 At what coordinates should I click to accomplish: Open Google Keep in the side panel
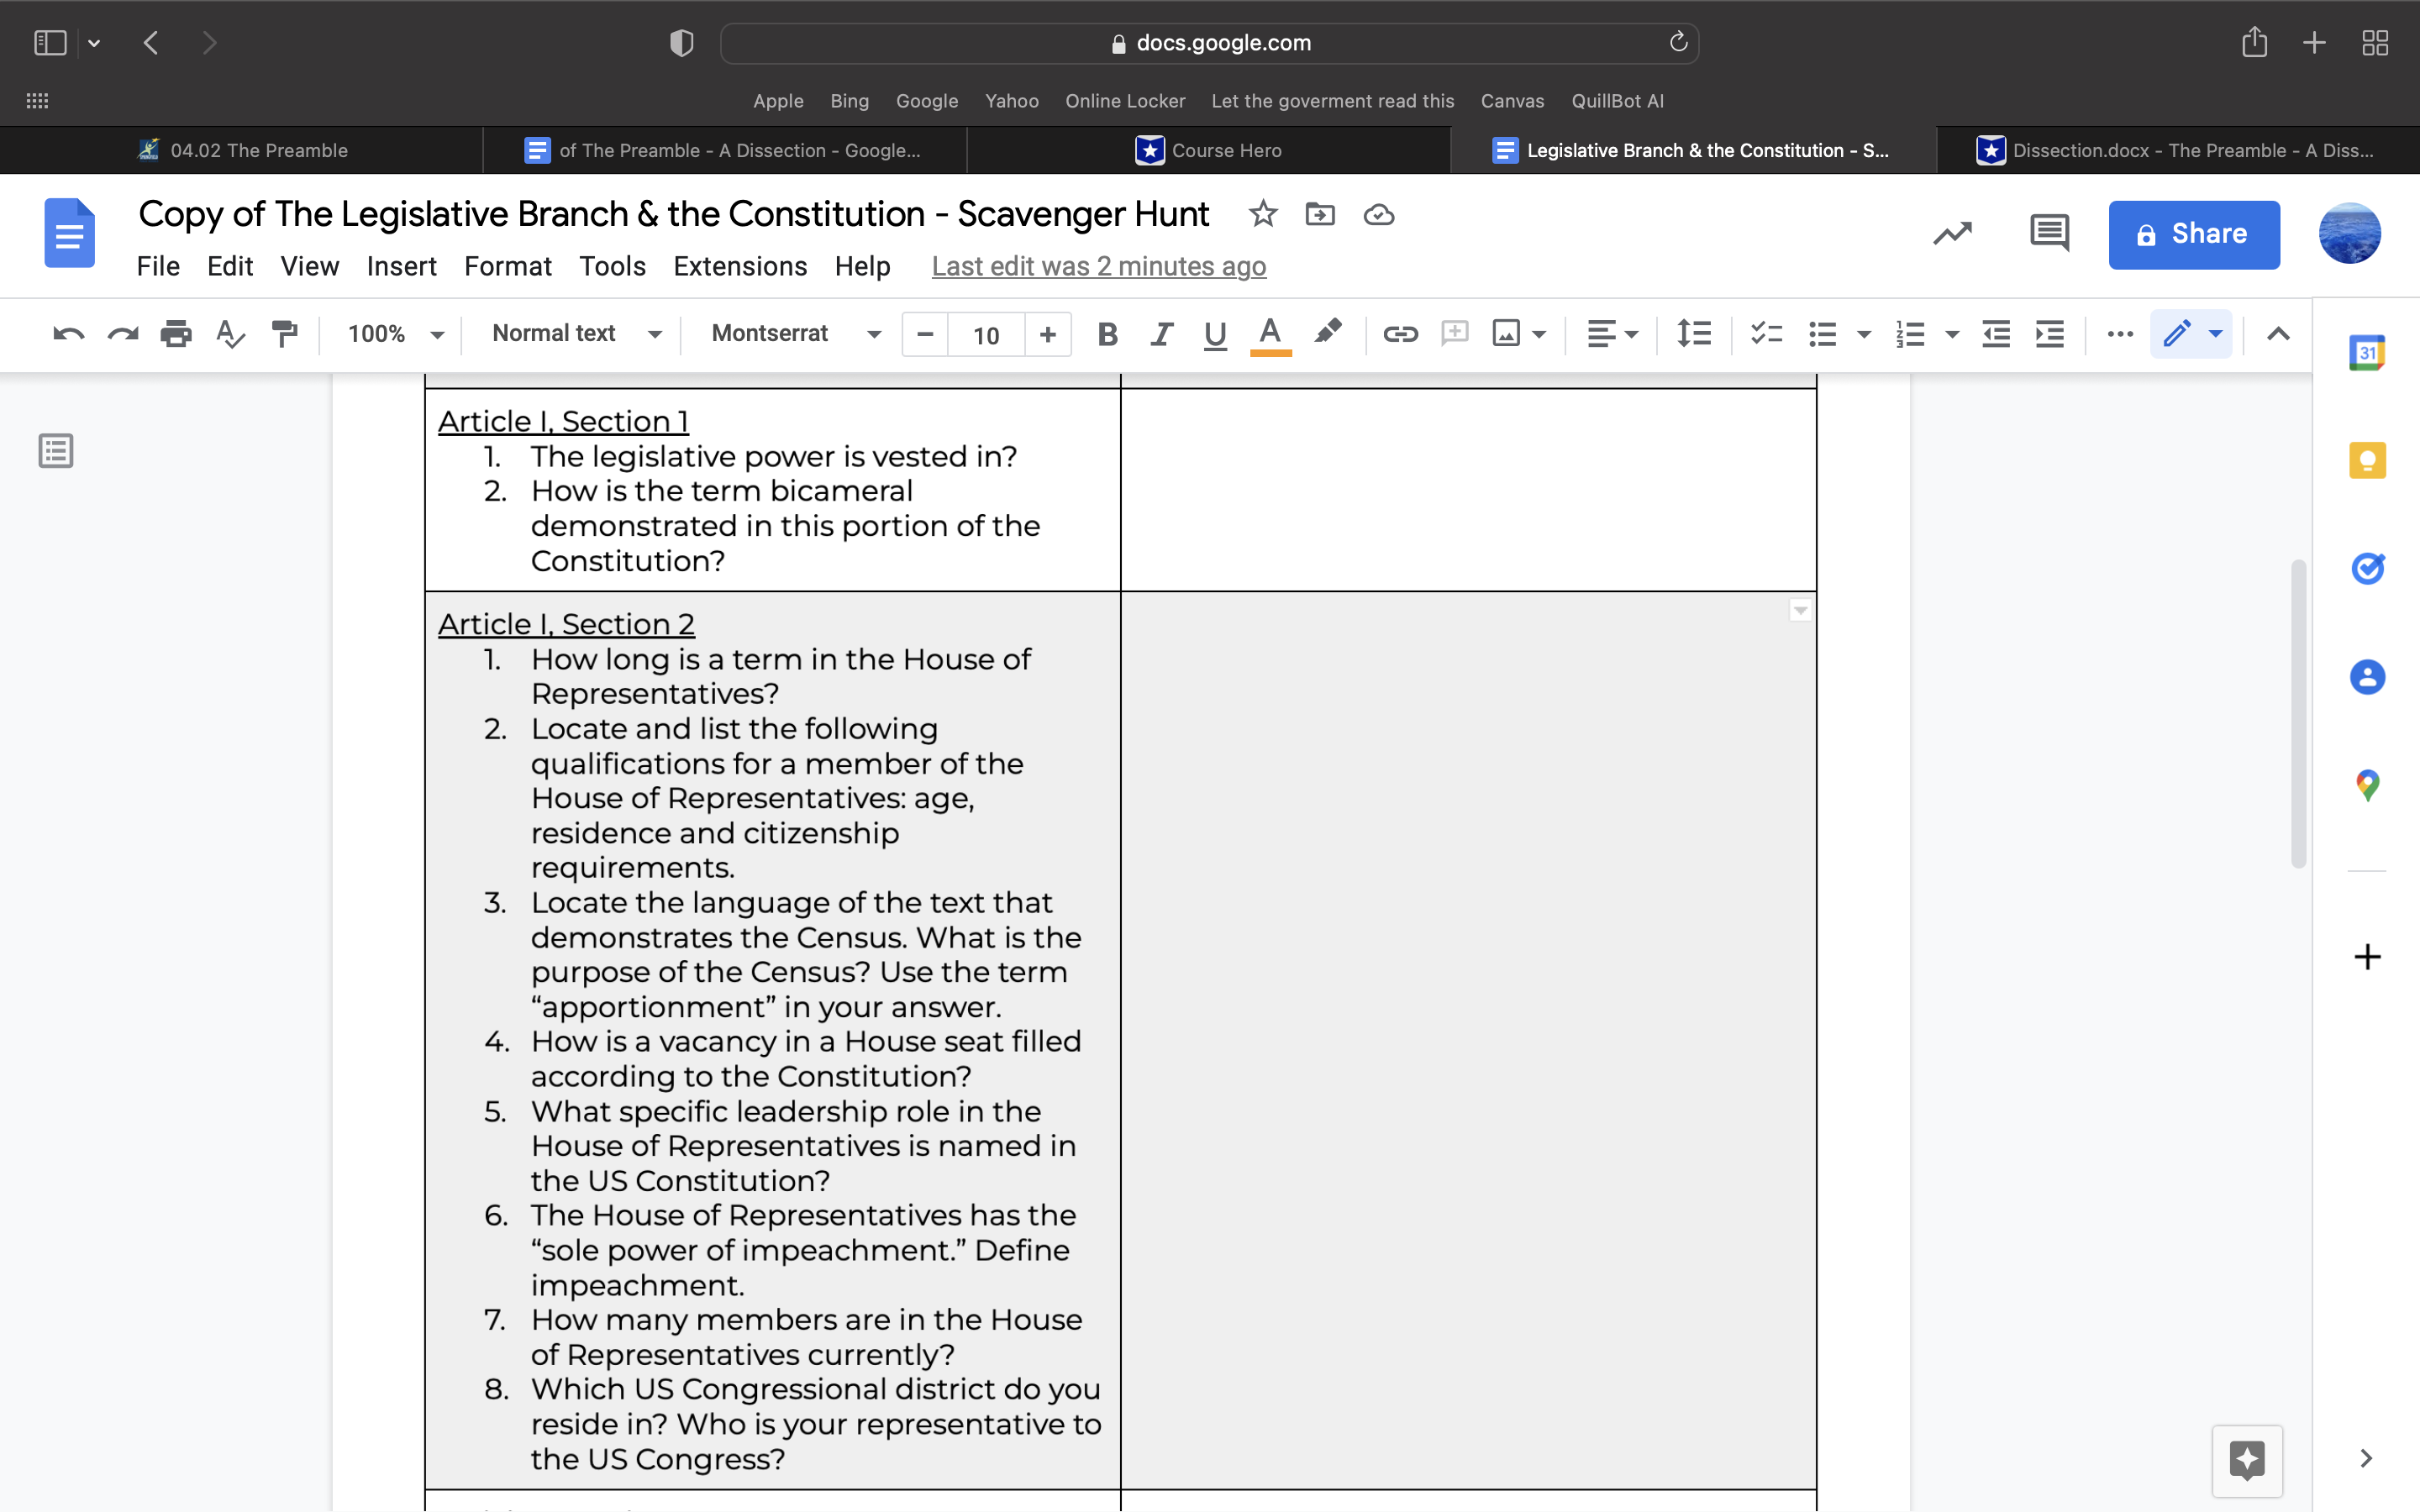click(x=2368, y=460)
